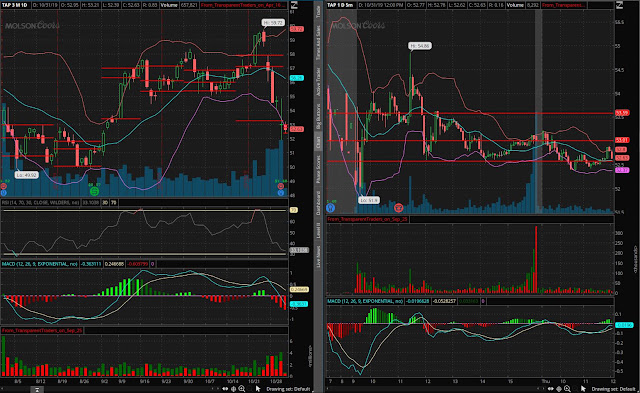Image resolution: width=640 pixels, height=393 pixels.
Task: Click zoom-in magnifier under right 5m chart
Action: (567, 389)
